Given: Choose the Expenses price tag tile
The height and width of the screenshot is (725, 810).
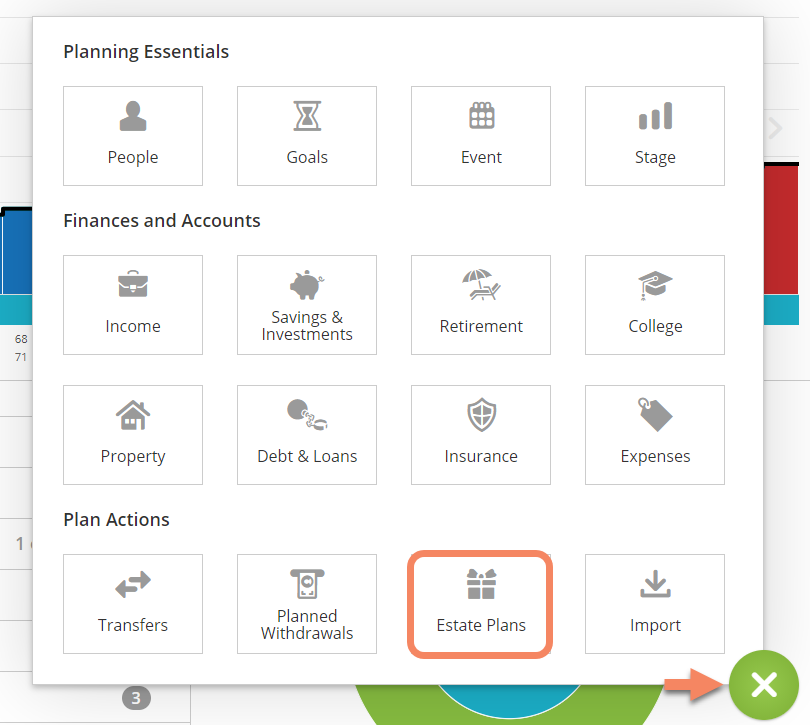Looking at the screenshot, I should click(655, 435).
